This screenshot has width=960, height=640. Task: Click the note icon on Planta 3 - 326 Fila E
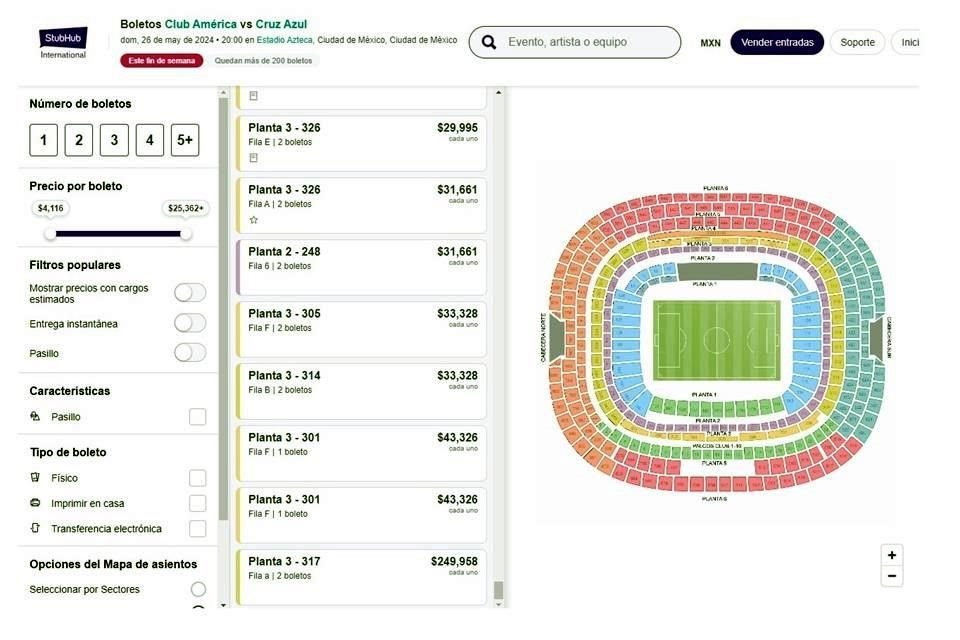(253, 158)
